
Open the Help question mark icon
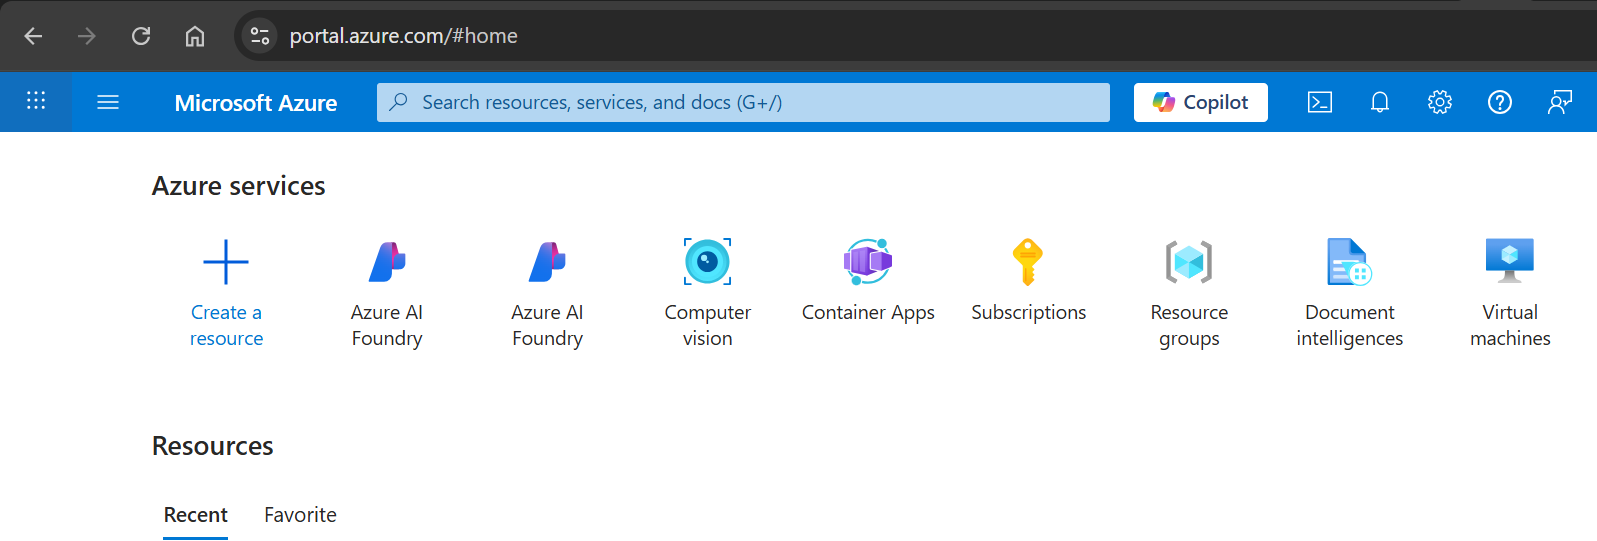pyautogui.click(x=1500, y=102)
